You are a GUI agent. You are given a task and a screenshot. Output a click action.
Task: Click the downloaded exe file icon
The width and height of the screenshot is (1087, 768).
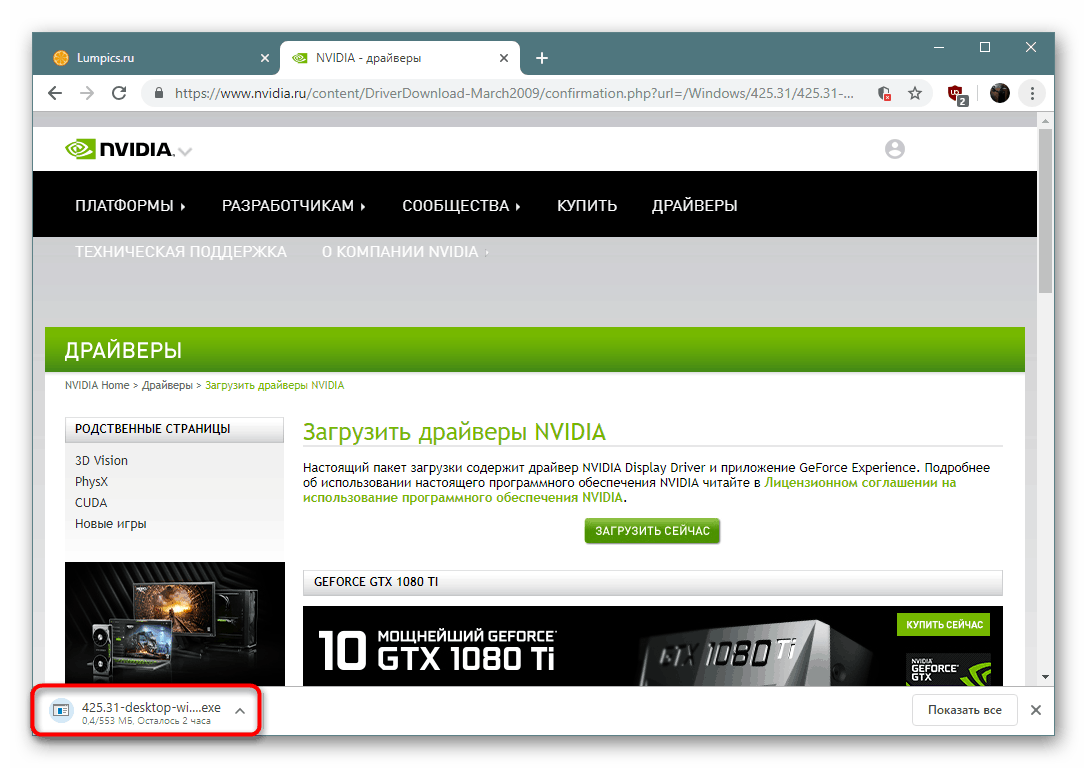(61, 710)
